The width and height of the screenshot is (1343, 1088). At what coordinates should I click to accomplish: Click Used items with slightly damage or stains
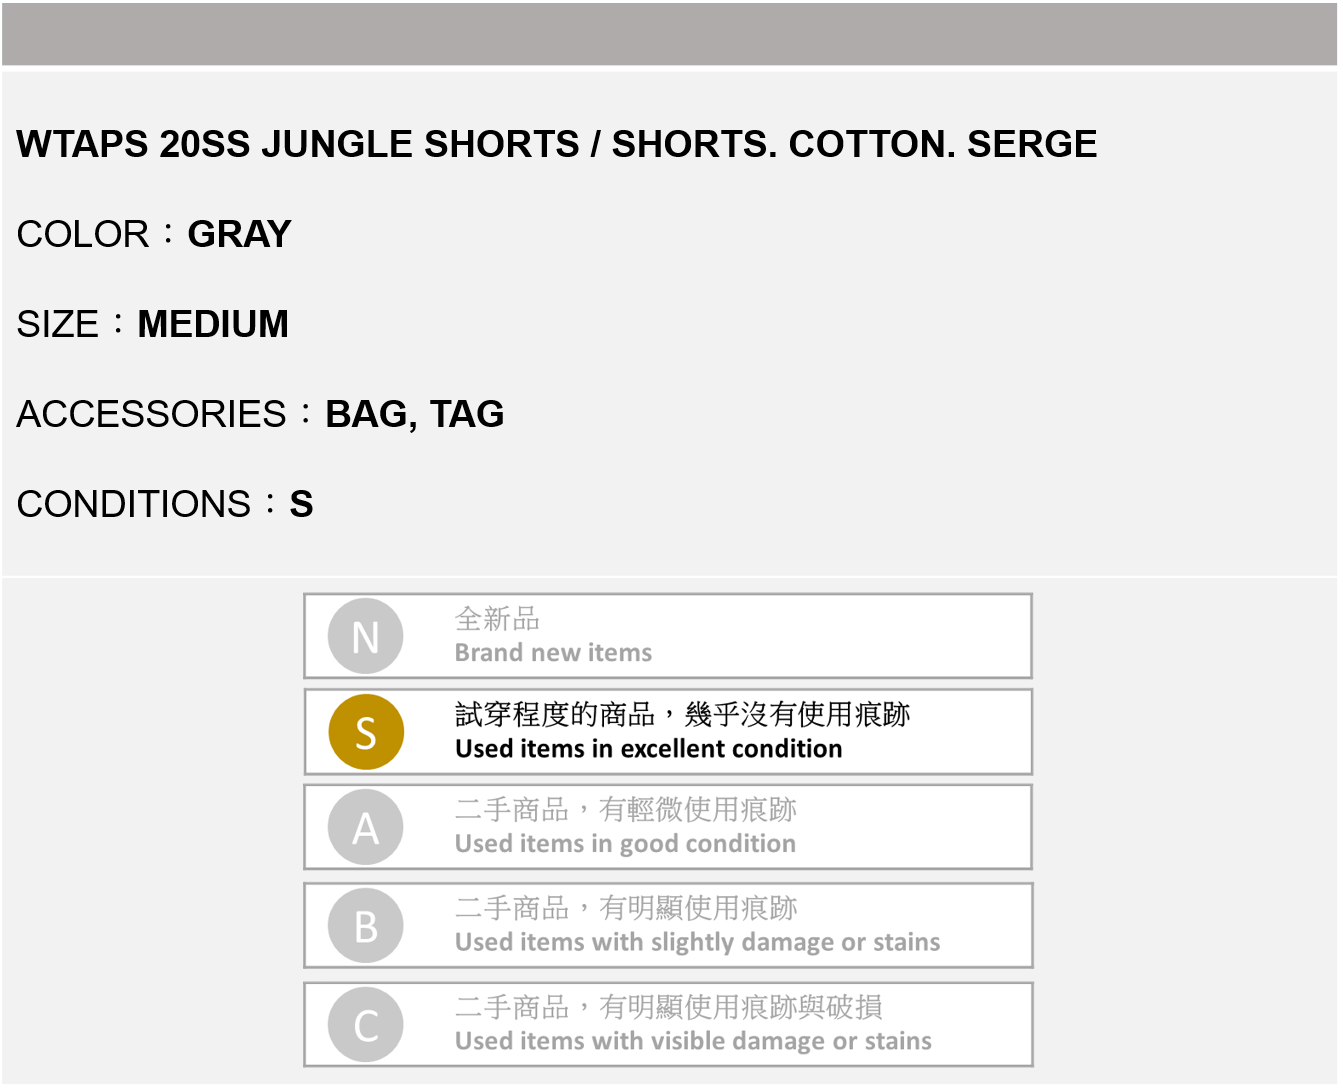pos(697,942)
